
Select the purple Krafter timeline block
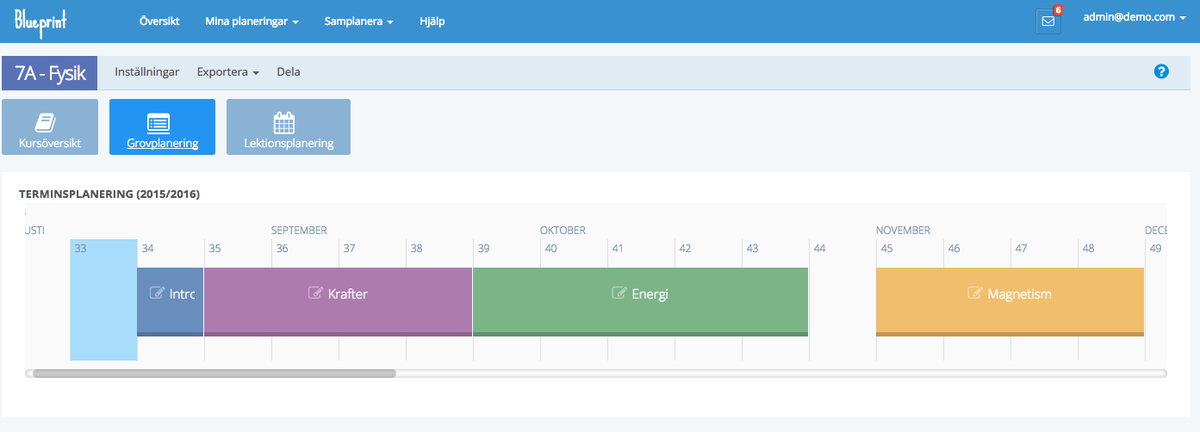click(338, 302)
